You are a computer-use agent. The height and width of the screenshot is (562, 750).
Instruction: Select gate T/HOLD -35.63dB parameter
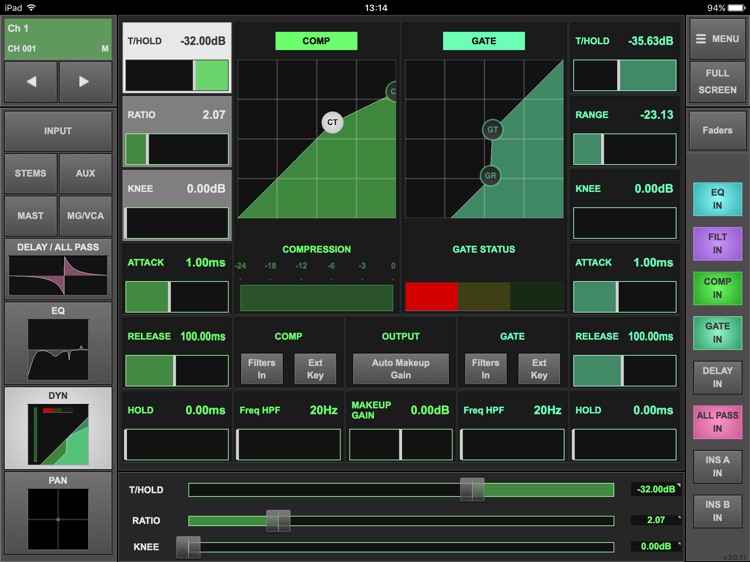point(625,57)
